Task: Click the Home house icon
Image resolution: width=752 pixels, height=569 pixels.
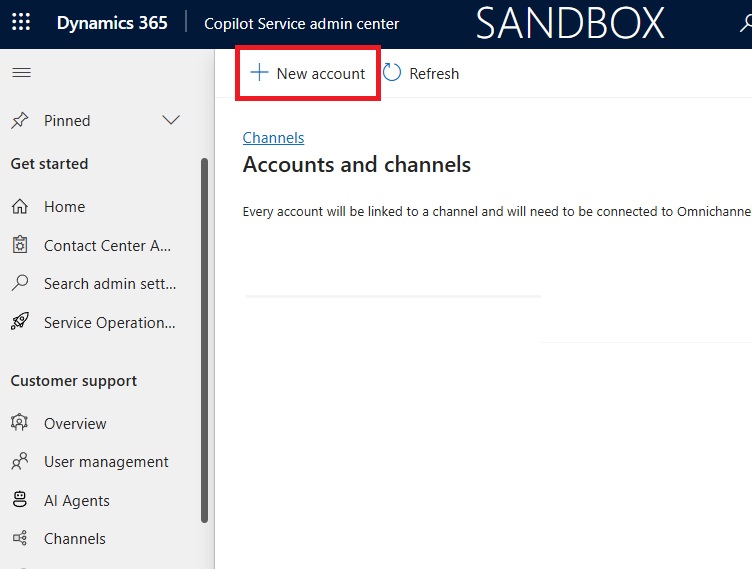Action: point(20,206)
